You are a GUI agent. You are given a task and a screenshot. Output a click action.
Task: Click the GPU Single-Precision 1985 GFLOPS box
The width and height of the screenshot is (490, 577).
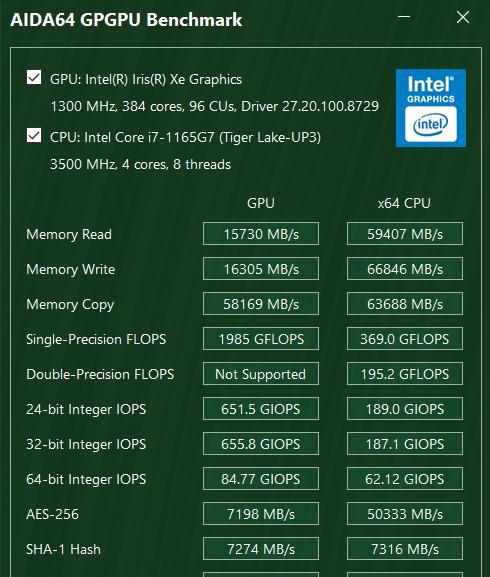[261, 339]
